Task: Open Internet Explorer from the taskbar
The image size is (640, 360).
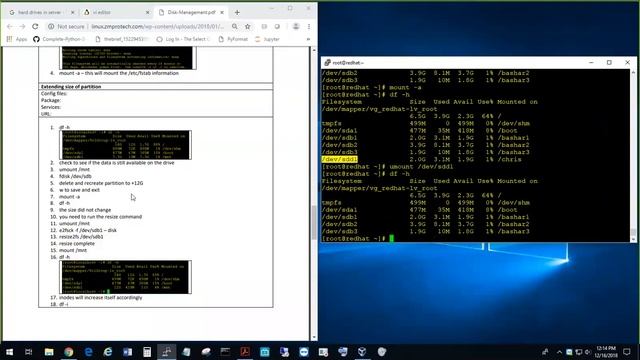Action: (x=108, y=352)
